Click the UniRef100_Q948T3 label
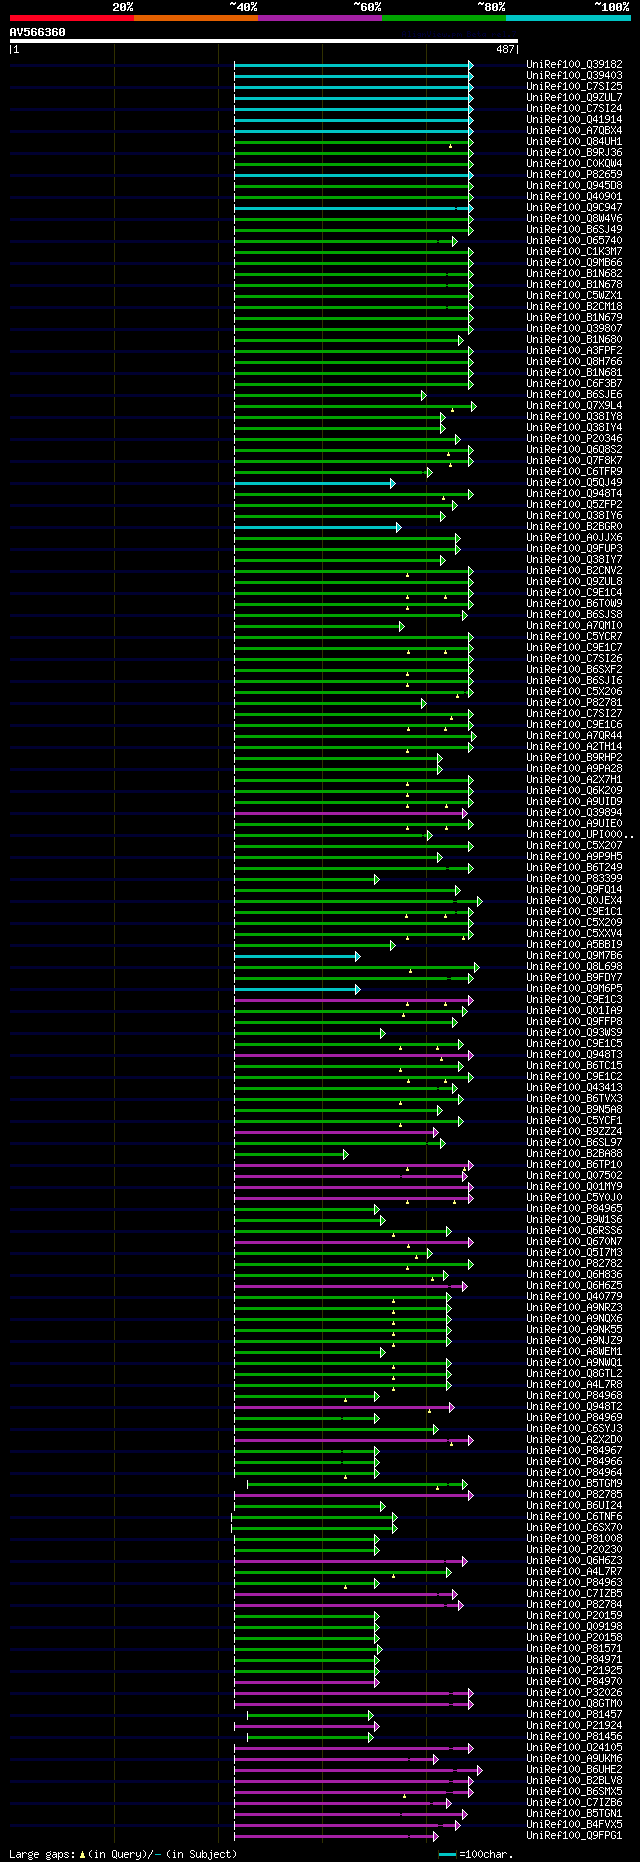This screenshot has height=1862, width=640. [574, 1054]
